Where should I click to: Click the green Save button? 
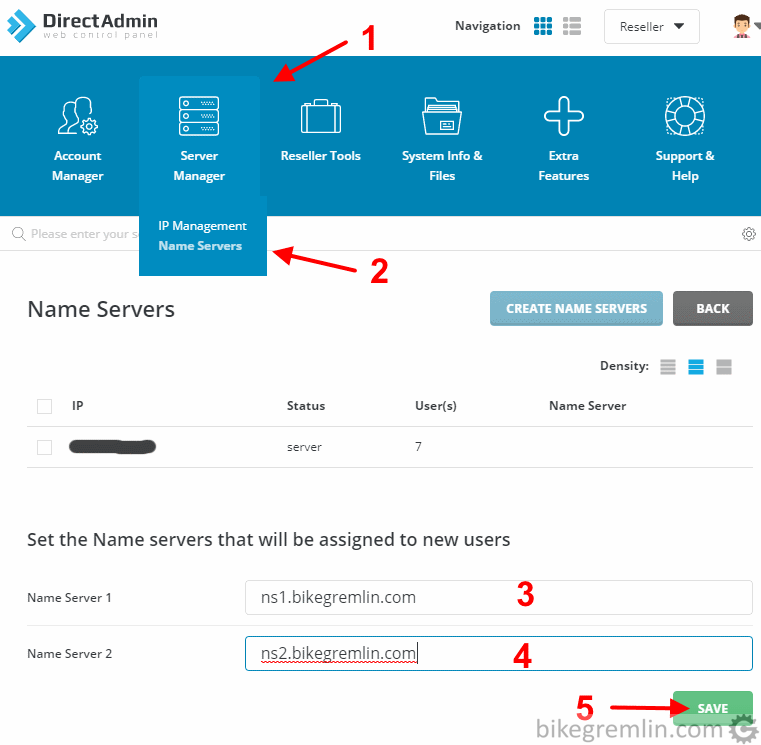click(712, 709)
